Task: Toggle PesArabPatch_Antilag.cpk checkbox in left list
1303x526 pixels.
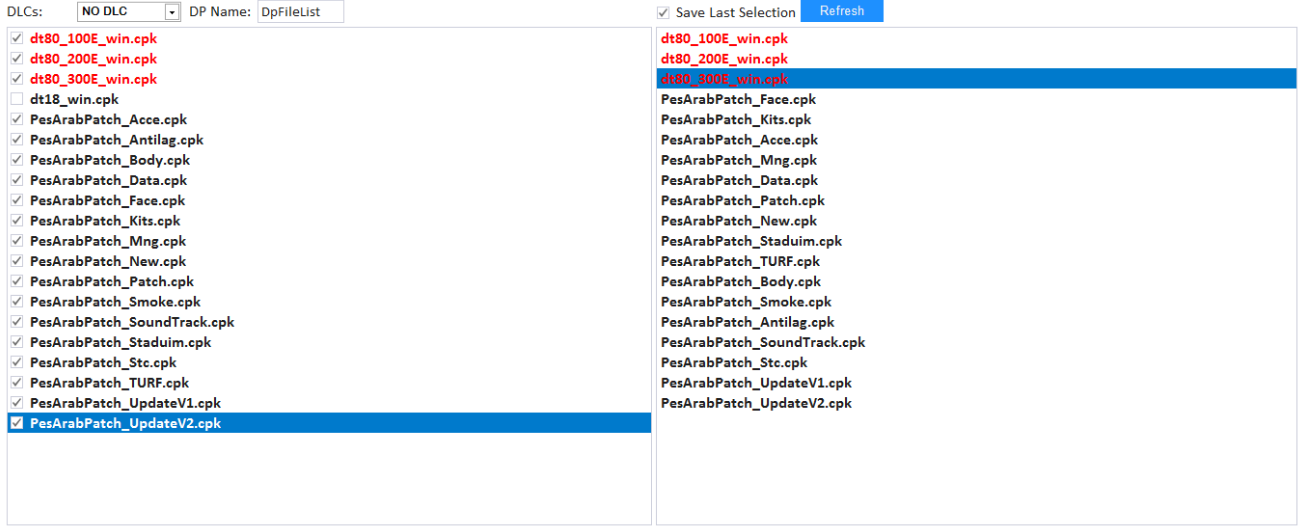Action: pyautogui.click(x=16, y=139)
